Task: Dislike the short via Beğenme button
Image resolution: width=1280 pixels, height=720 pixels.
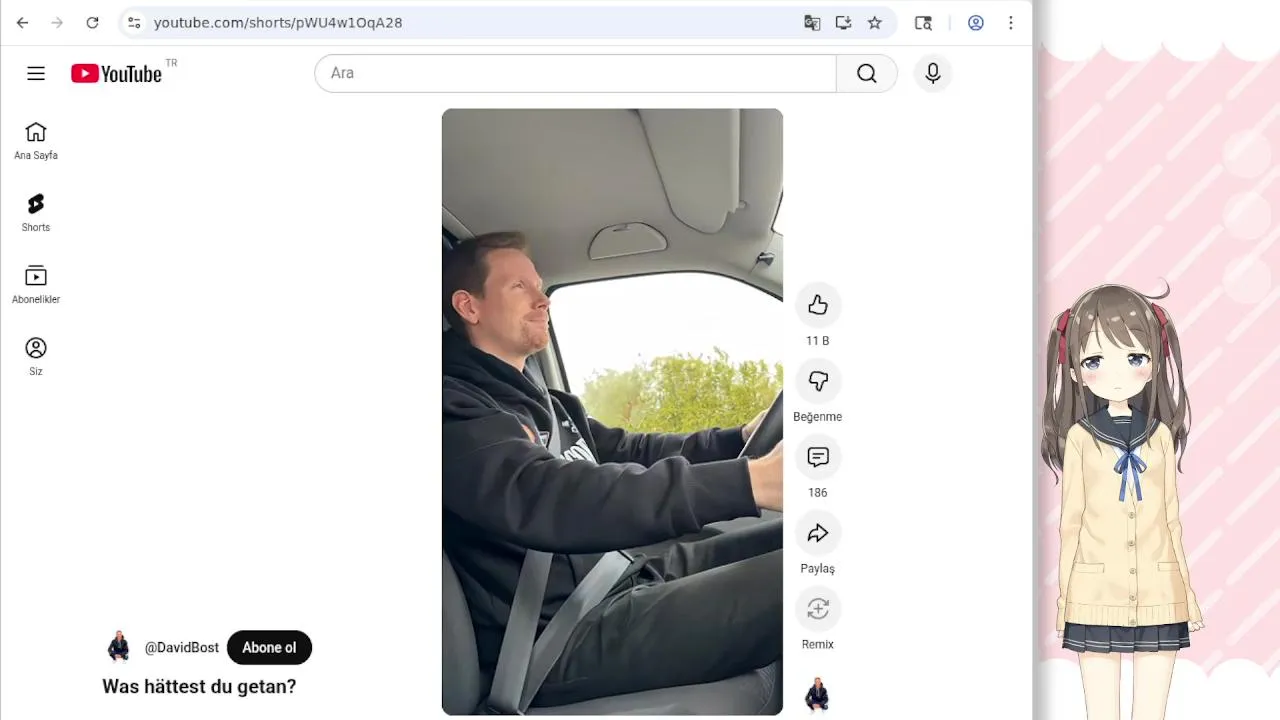Action: 817,381
